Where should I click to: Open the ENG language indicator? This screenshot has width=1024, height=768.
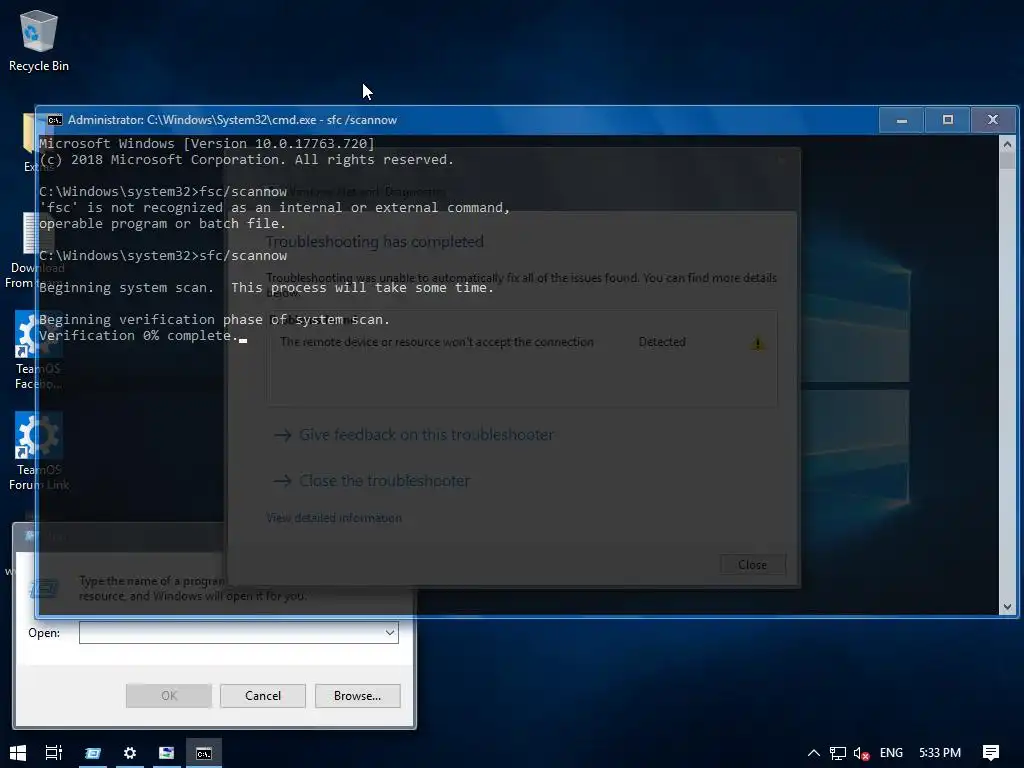pos(891,753)
